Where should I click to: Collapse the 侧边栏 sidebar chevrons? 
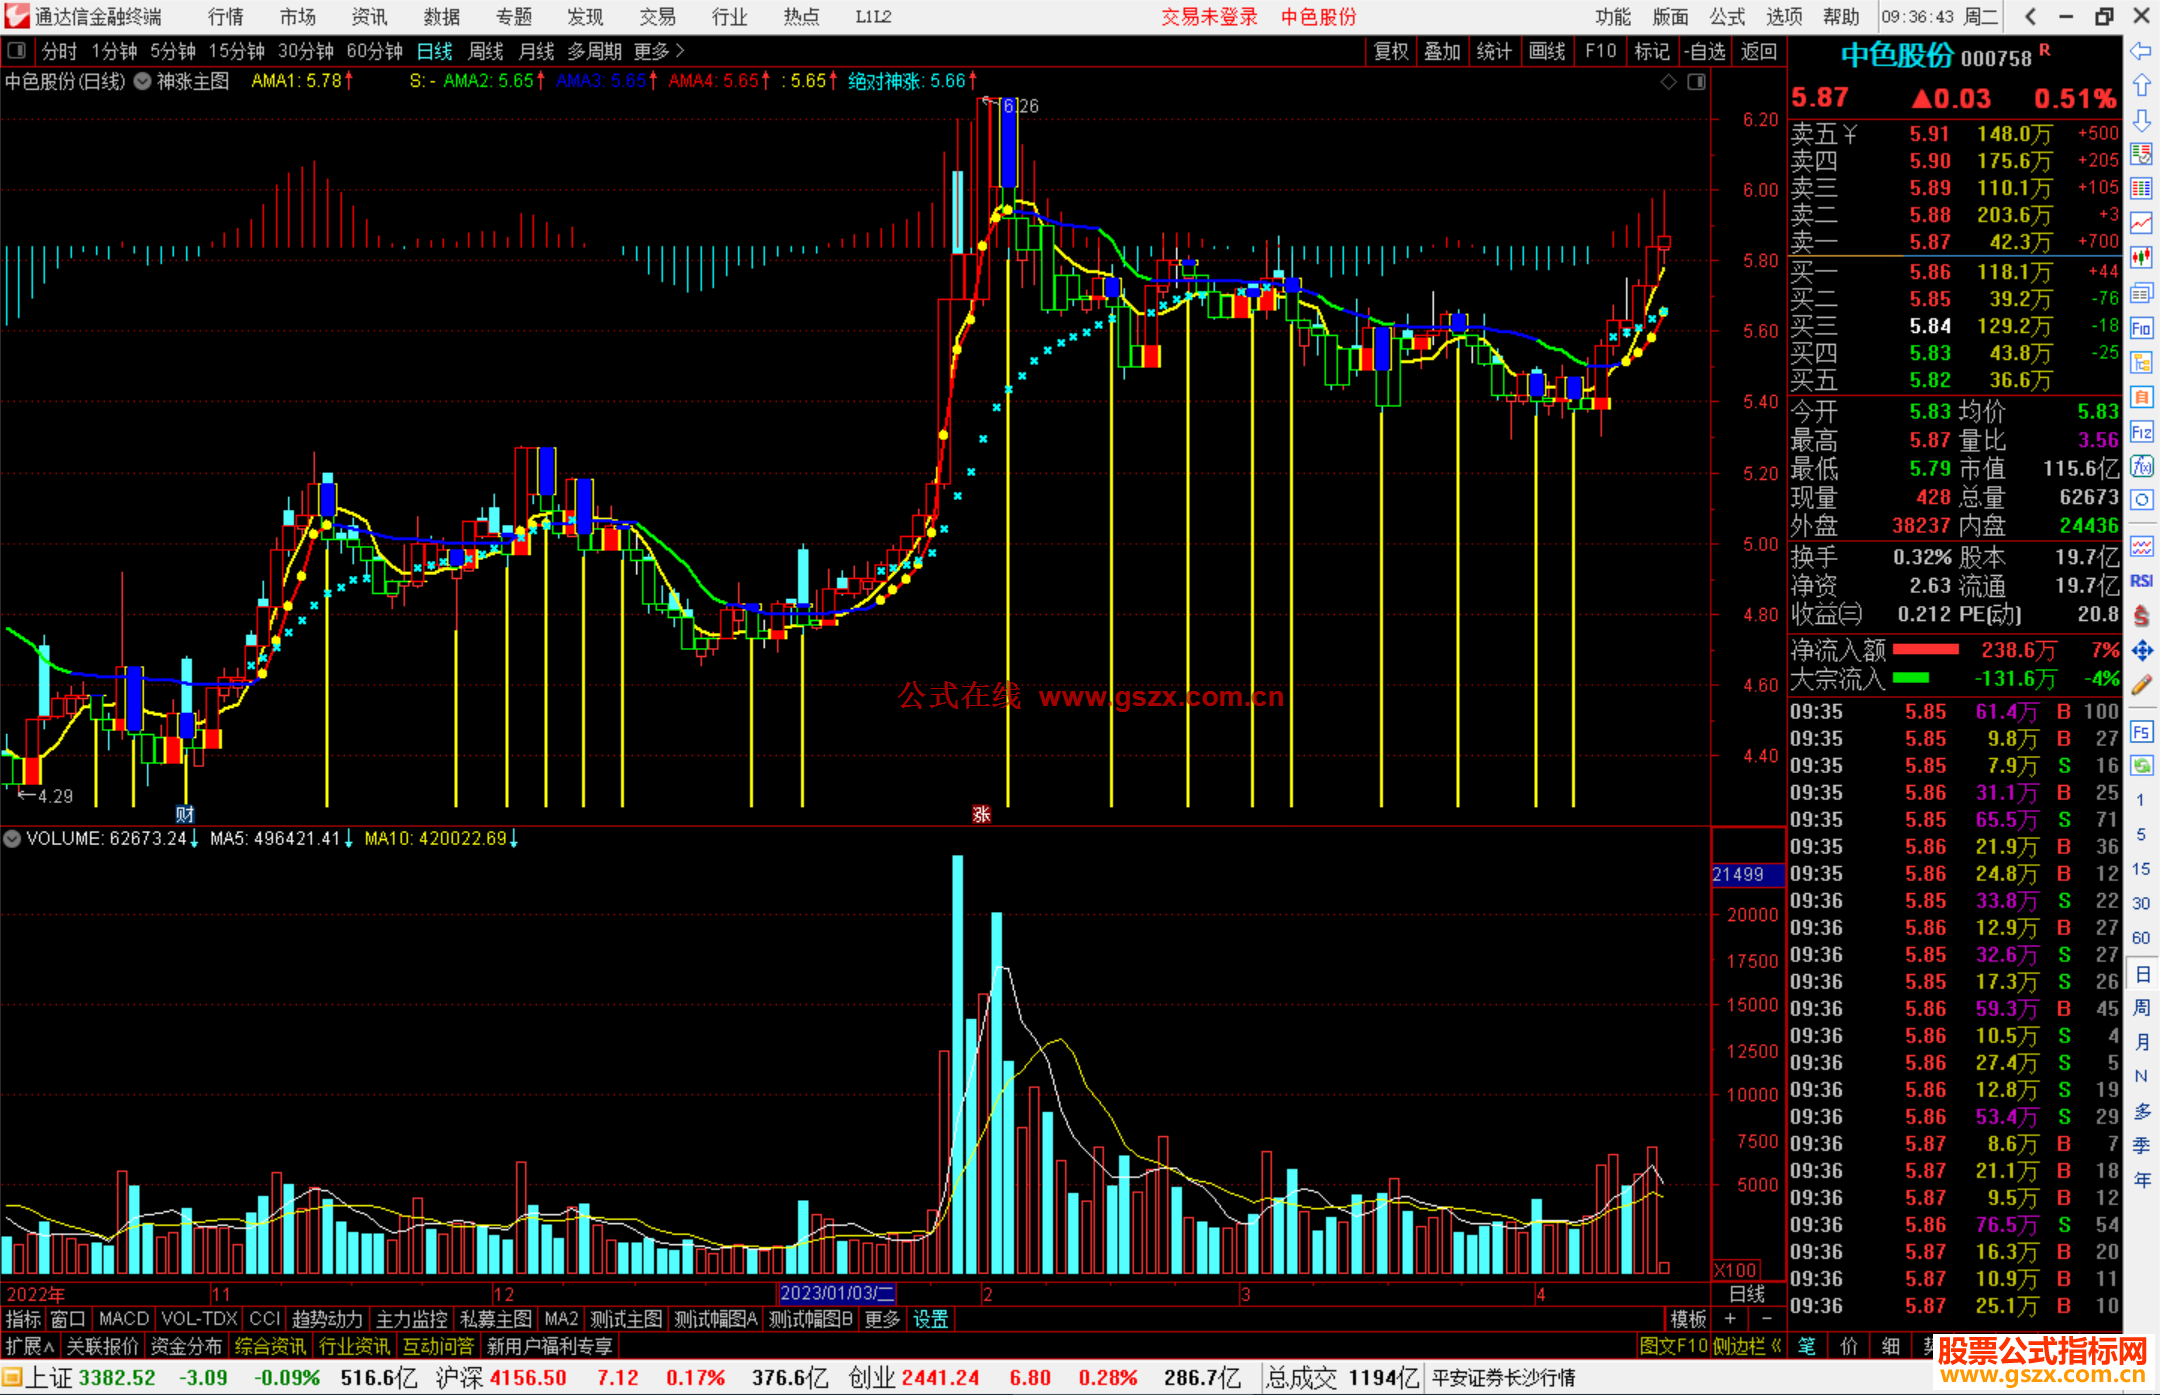click(x=1776, y=1346)
